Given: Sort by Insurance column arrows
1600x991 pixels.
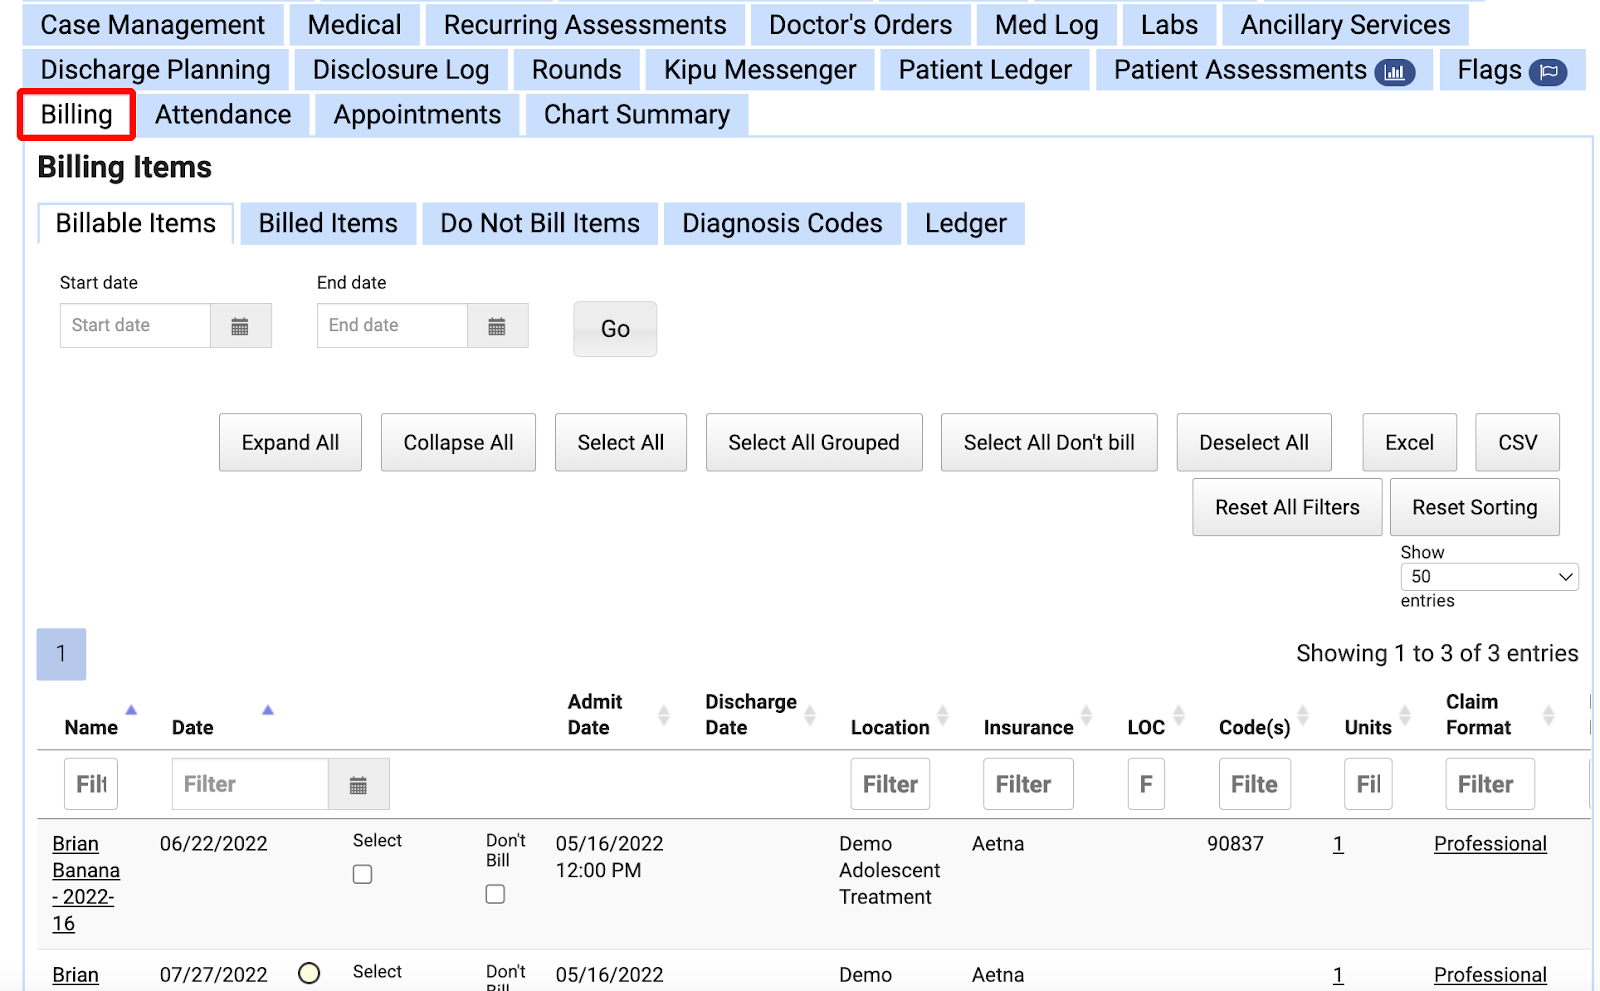Looking at the screenshot, I should tap(1086, 715).
